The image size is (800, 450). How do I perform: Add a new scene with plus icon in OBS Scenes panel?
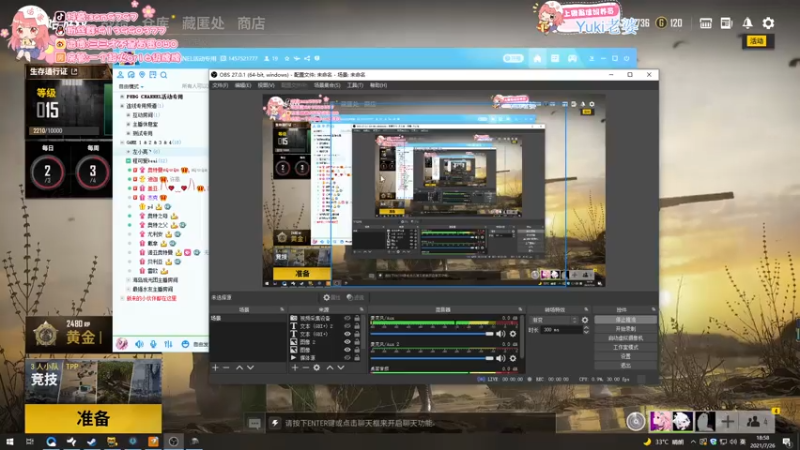coord(215,367)
